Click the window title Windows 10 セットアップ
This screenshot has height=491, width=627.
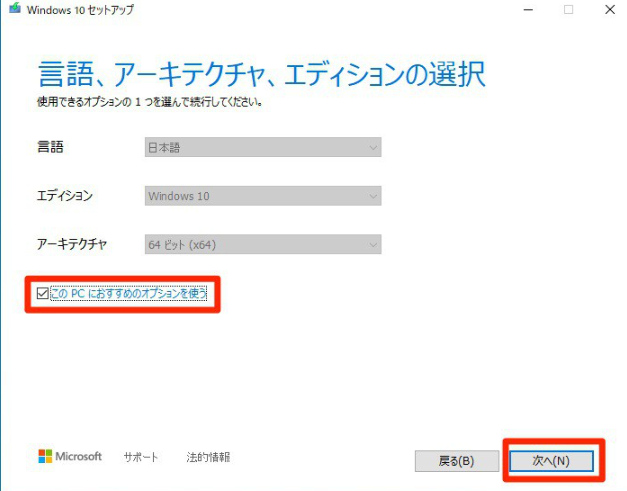point(80,10)
